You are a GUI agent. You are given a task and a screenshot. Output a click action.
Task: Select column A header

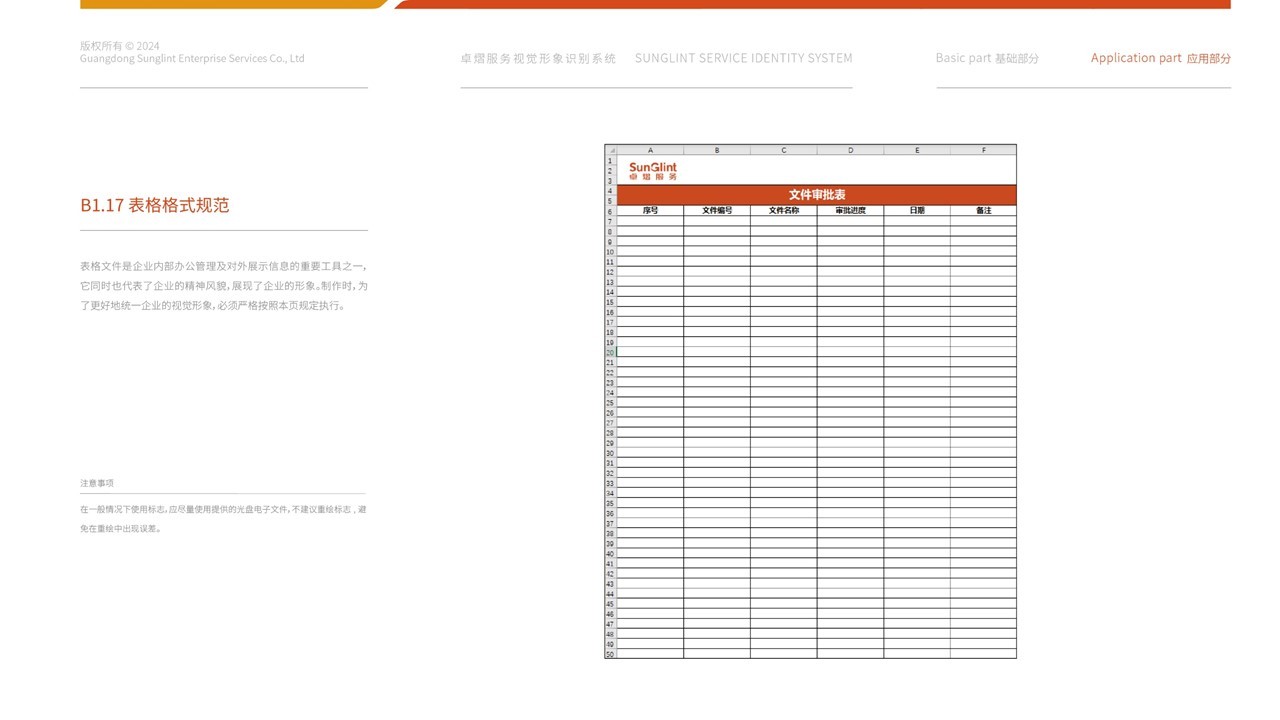[x=650, y=150]
